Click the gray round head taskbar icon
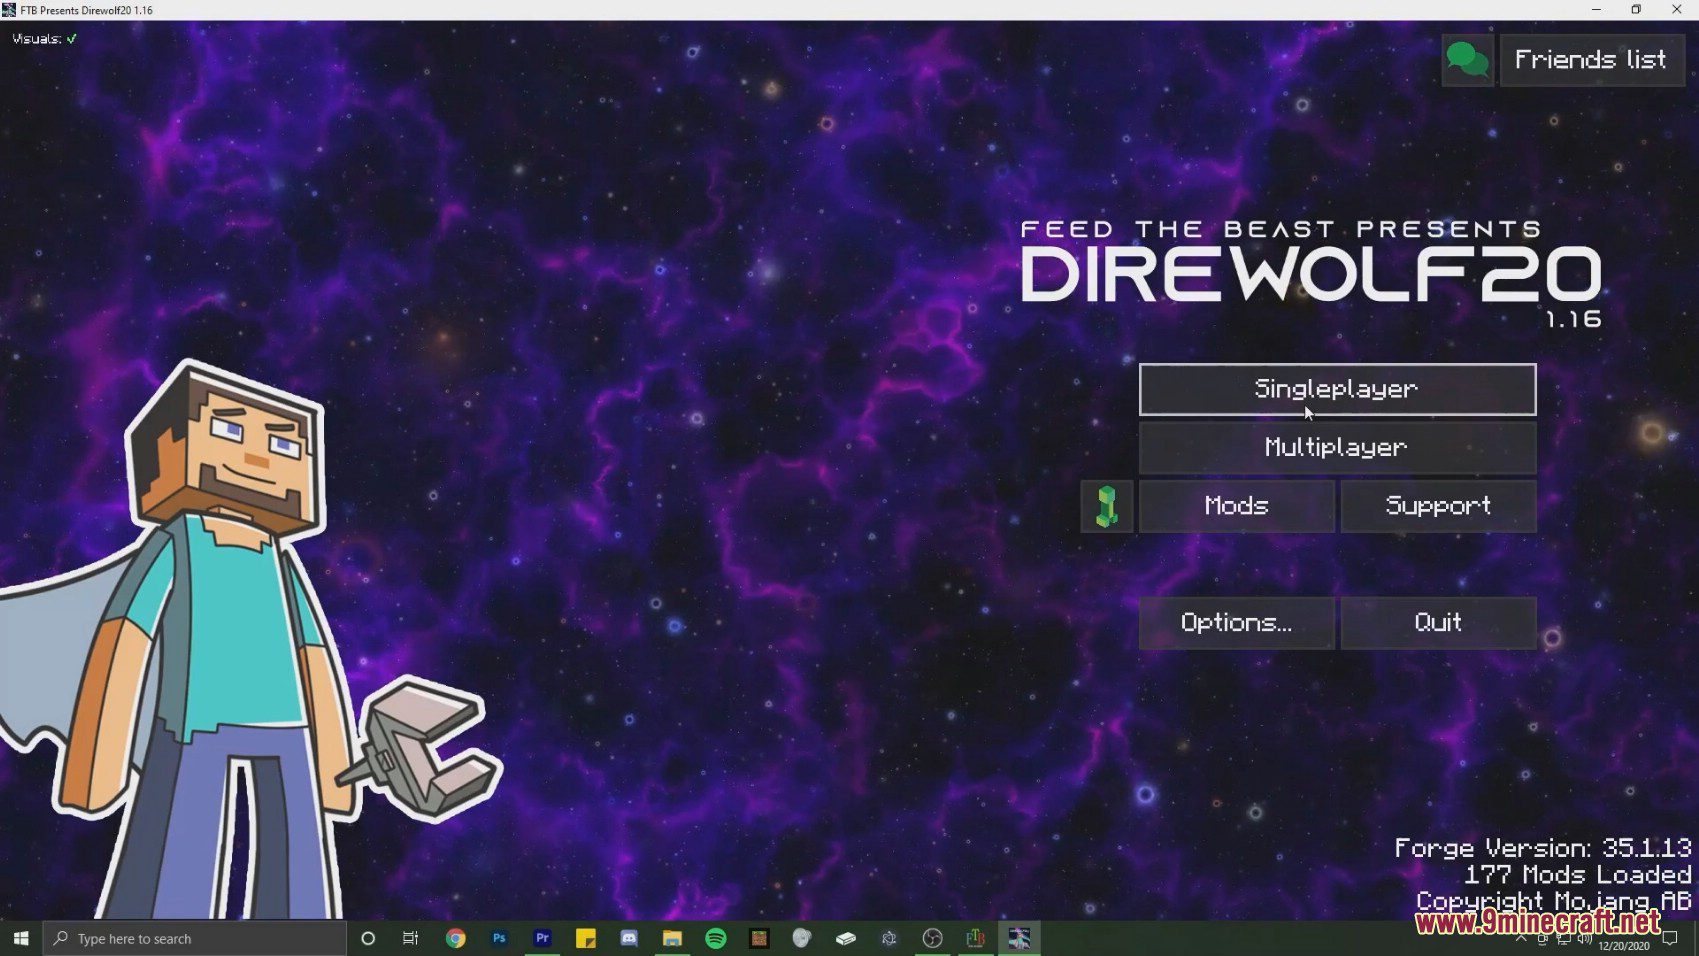The width and height of the screenshot is (1699, 956). click(802, 938)
